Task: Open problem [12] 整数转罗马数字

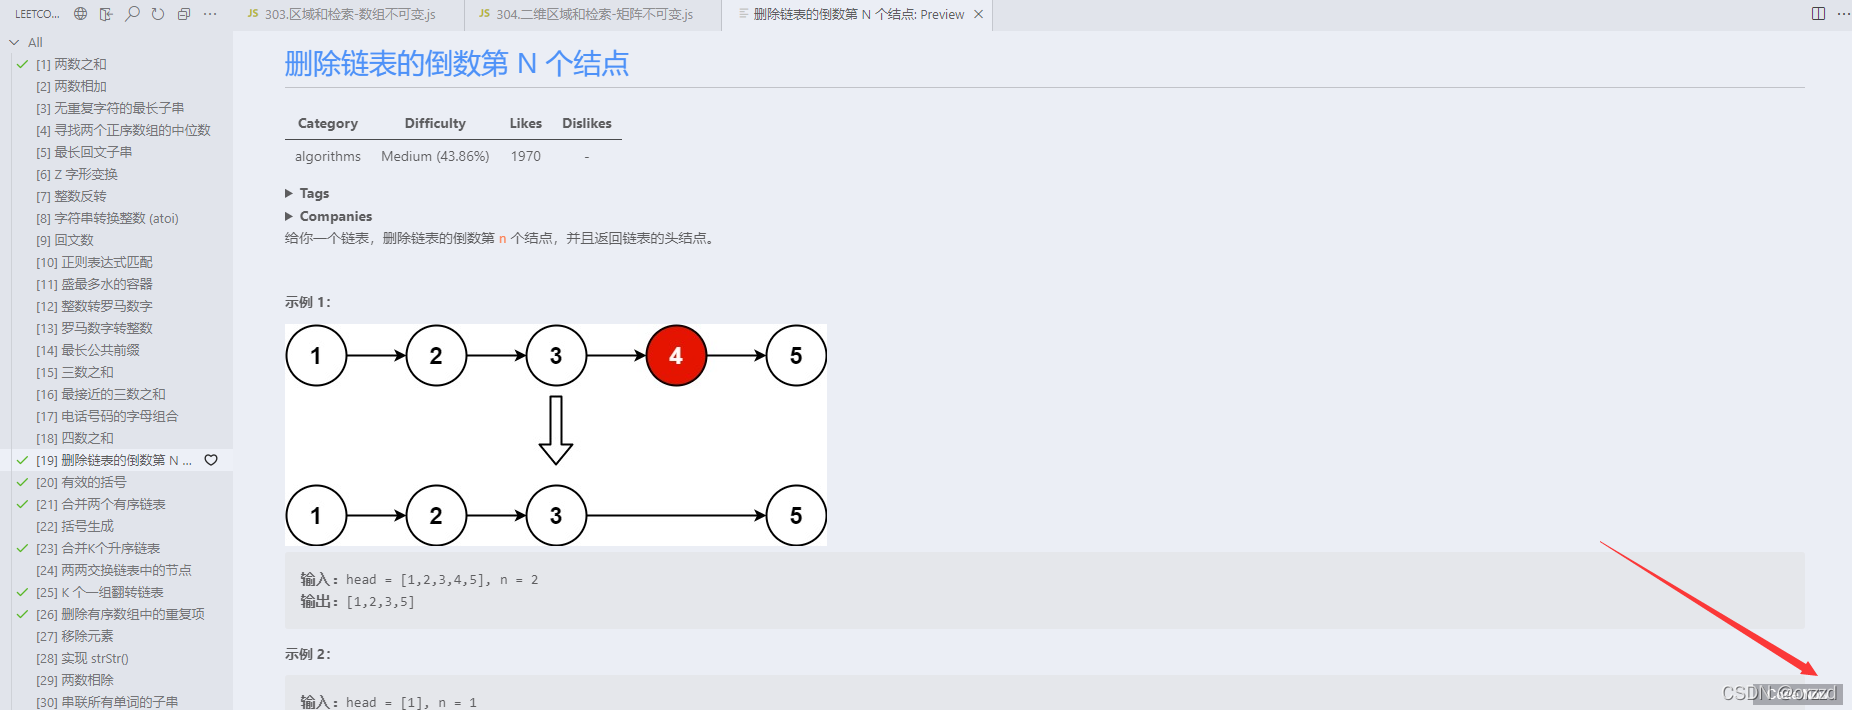Action: coord(94,306)
